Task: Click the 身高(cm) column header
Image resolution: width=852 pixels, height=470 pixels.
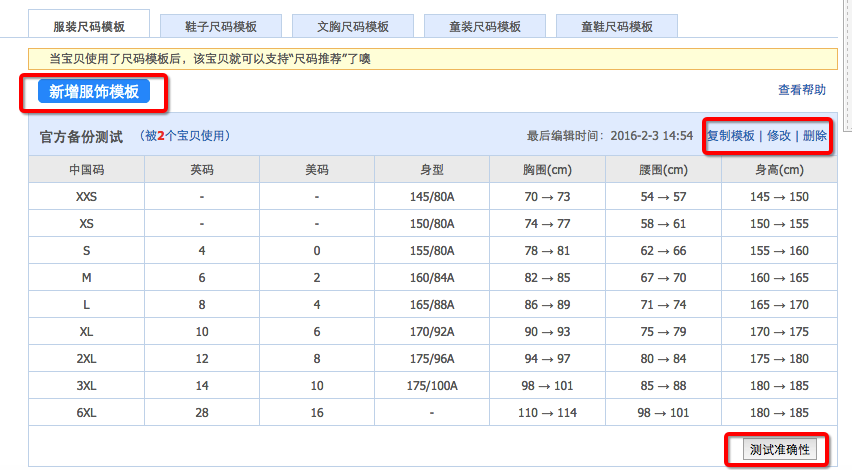Action: click(x=779, y=170)
